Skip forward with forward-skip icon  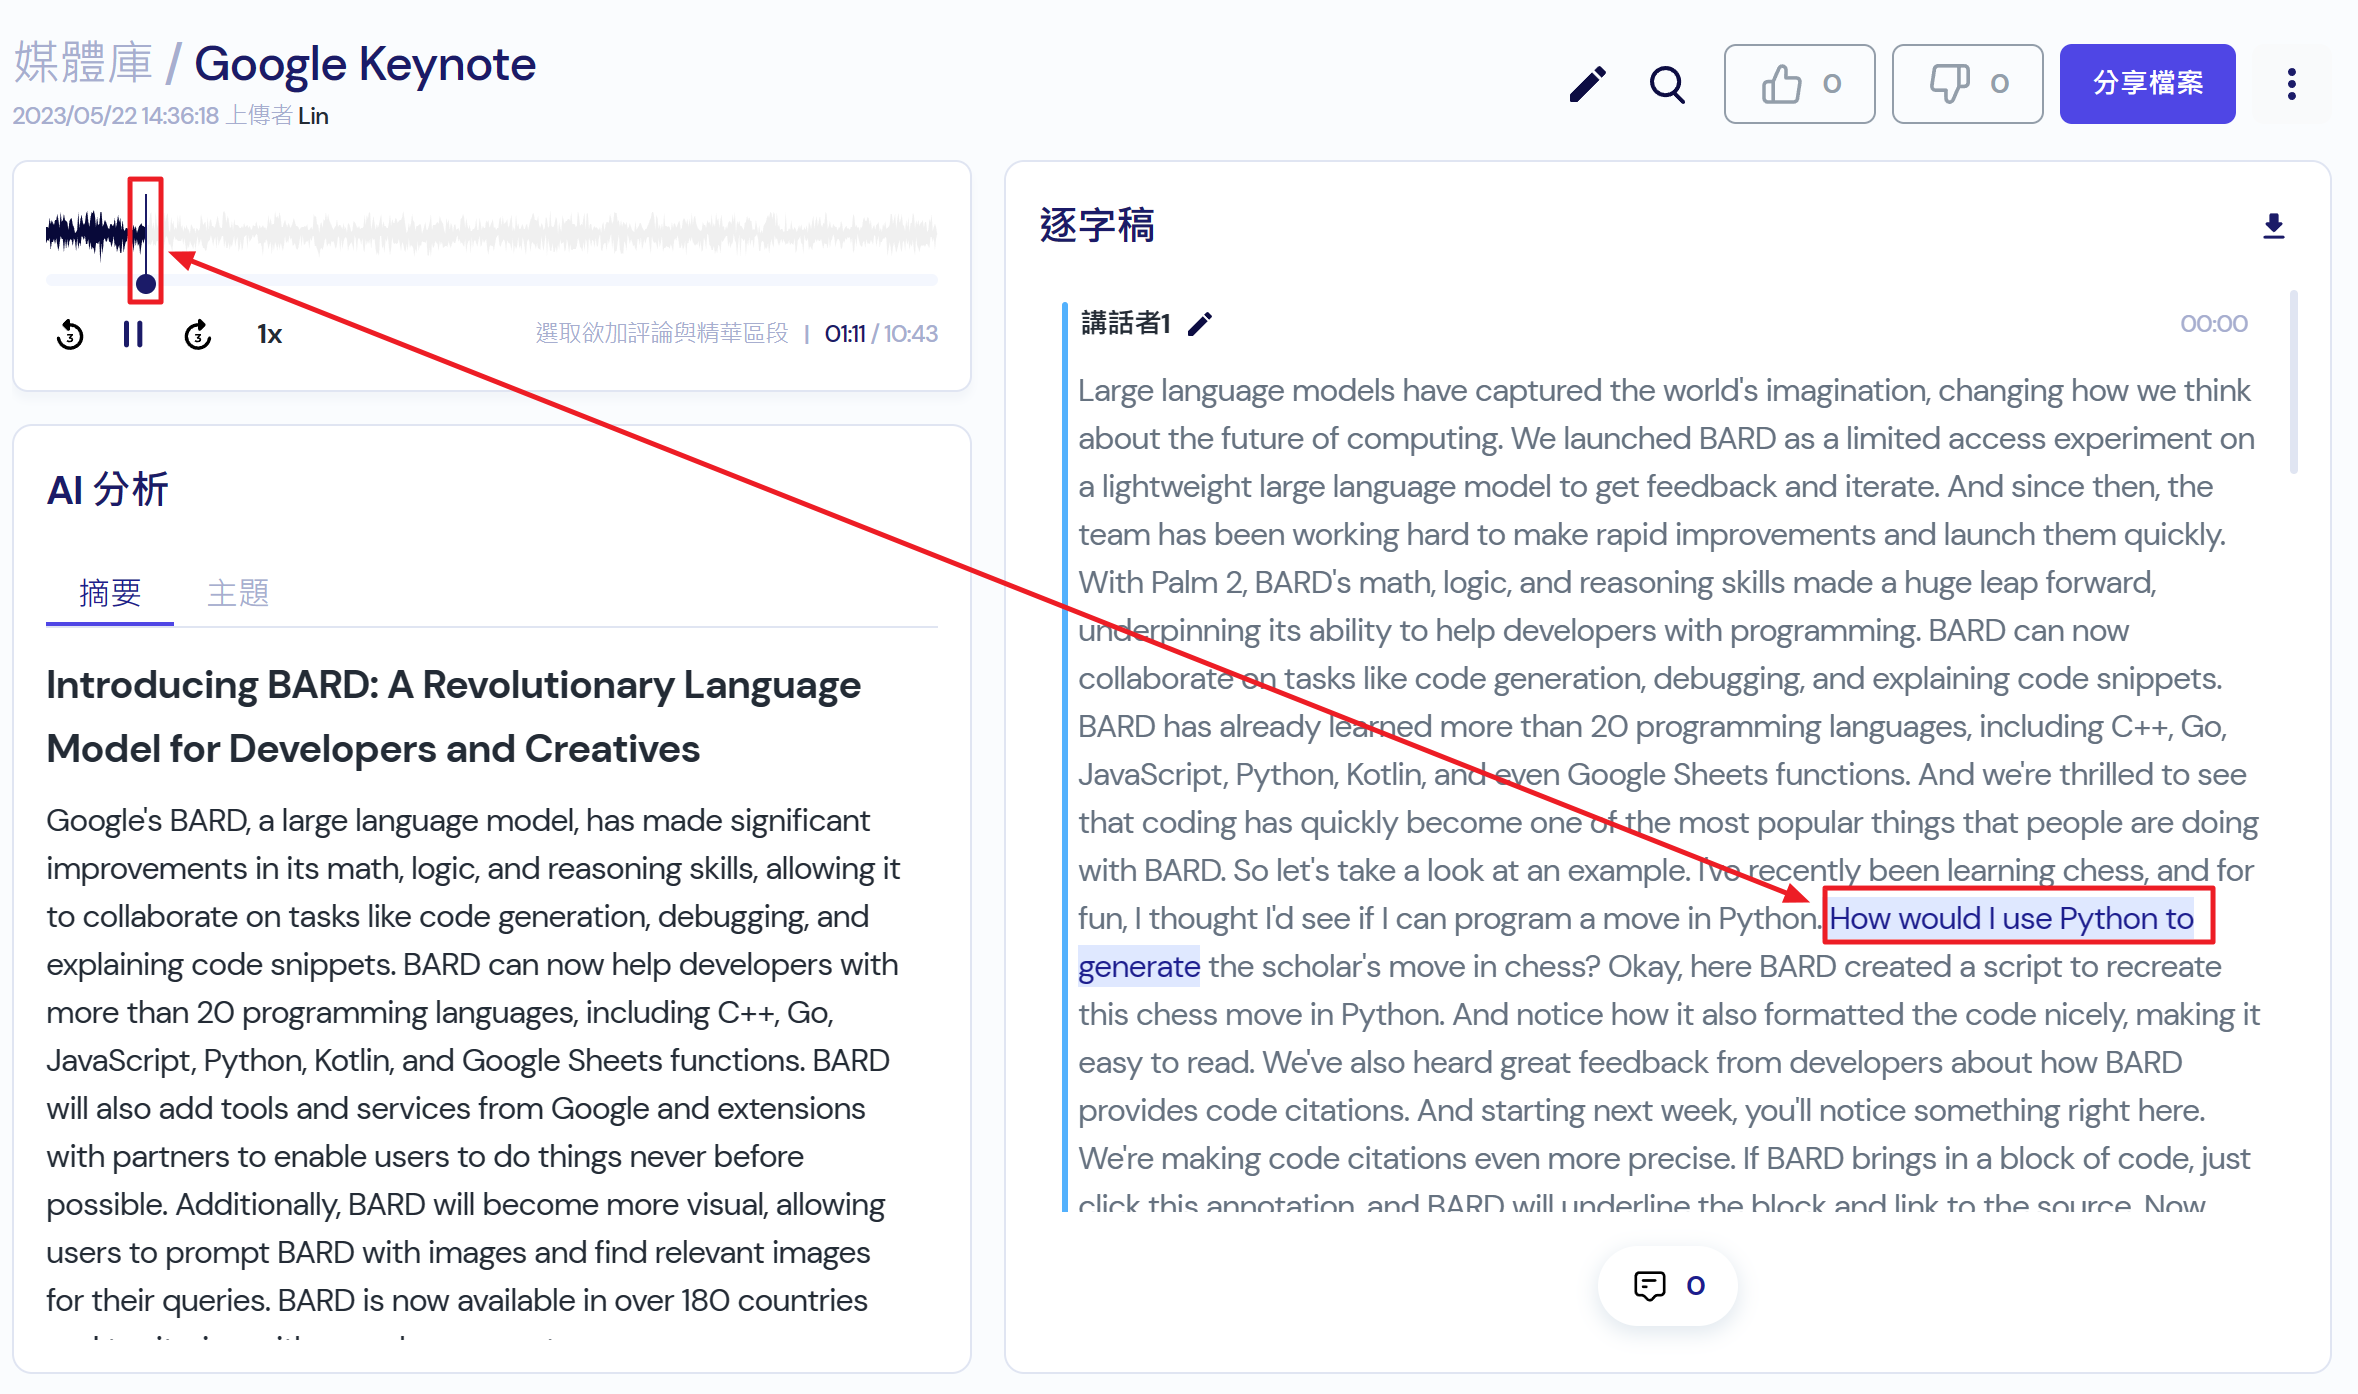pyautogui.click(x=198, y=334)
